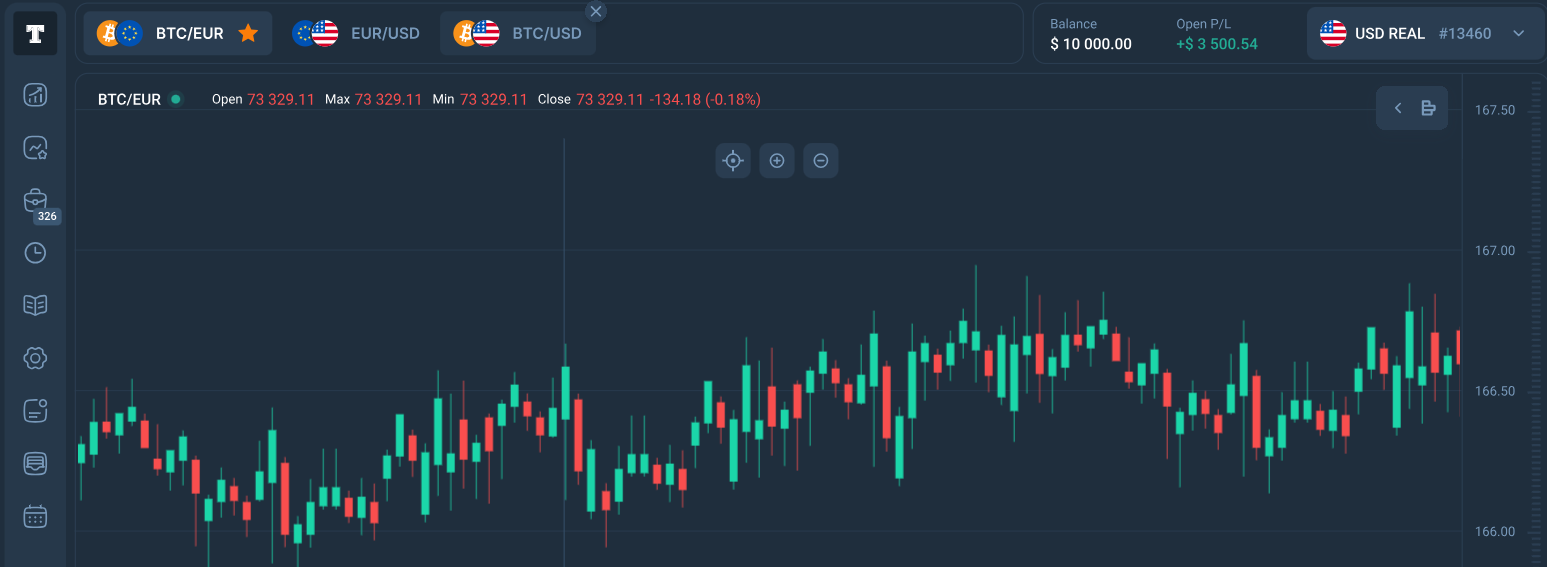Screen dimensions: 1547x567
Task: Open the portfolio briefcase icon
Action: [x=35, y=200]
